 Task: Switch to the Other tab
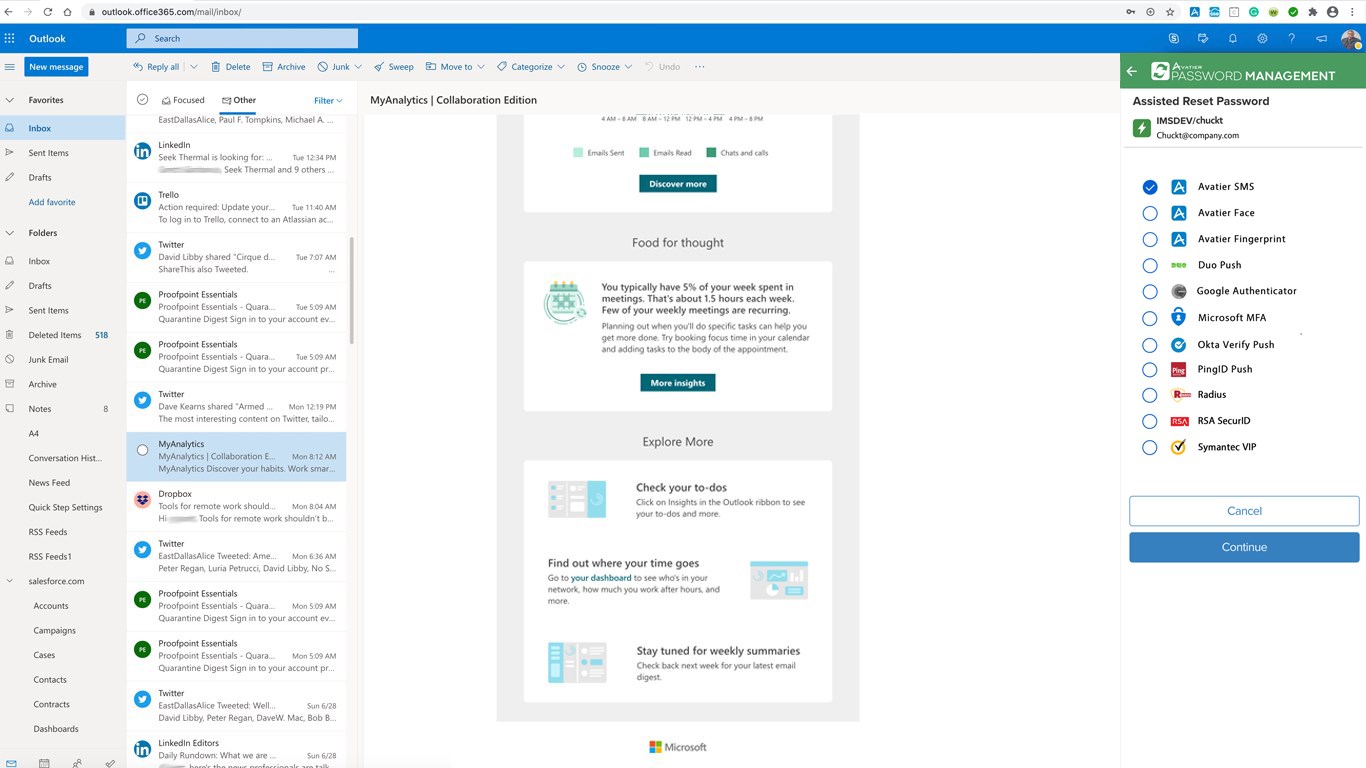coord(239,100)
